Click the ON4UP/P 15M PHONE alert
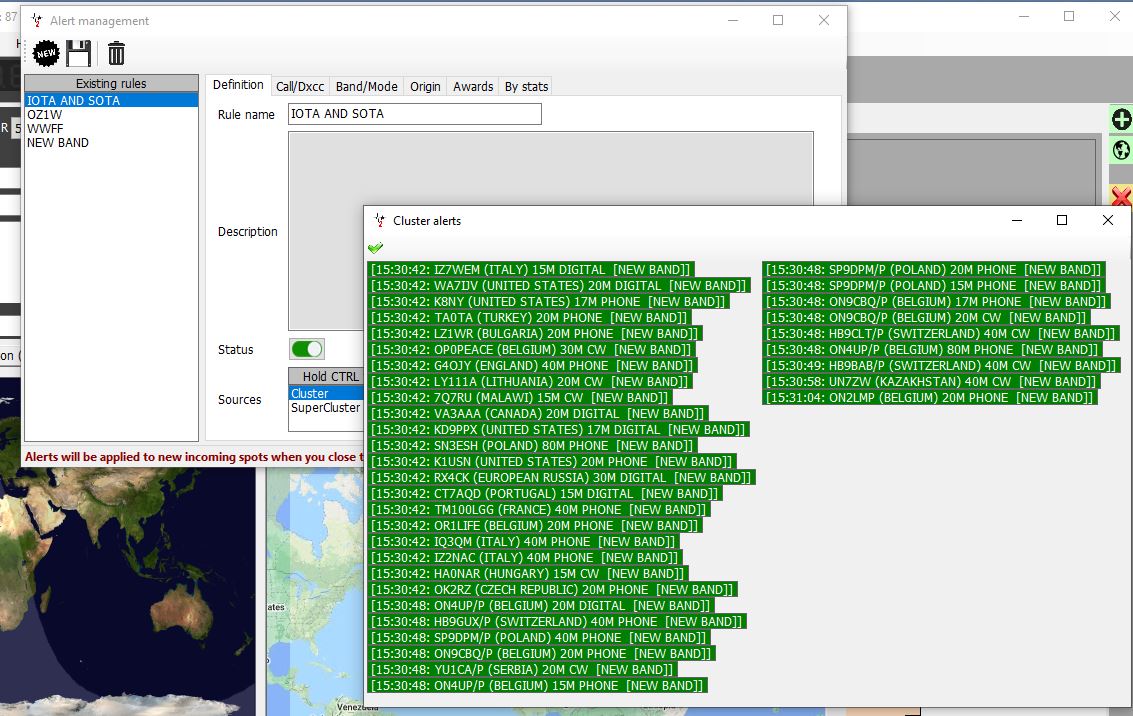 point(538,686)
